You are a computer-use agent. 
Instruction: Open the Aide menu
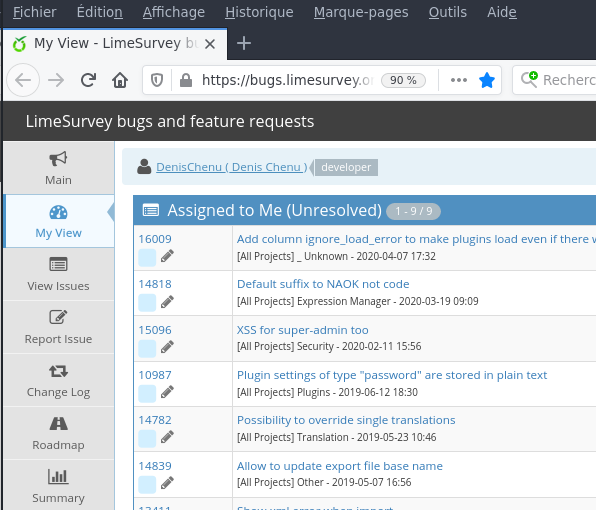coord(502,12)
